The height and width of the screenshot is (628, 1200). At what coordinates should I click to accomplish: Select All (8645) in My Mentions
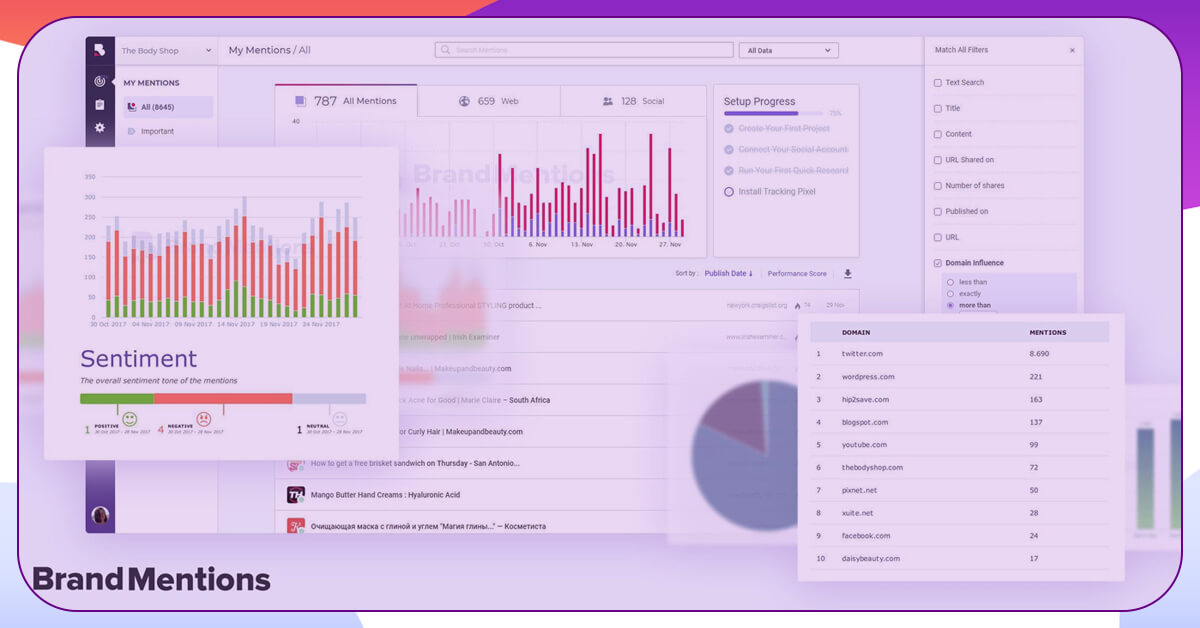click(x=168, y=107)
